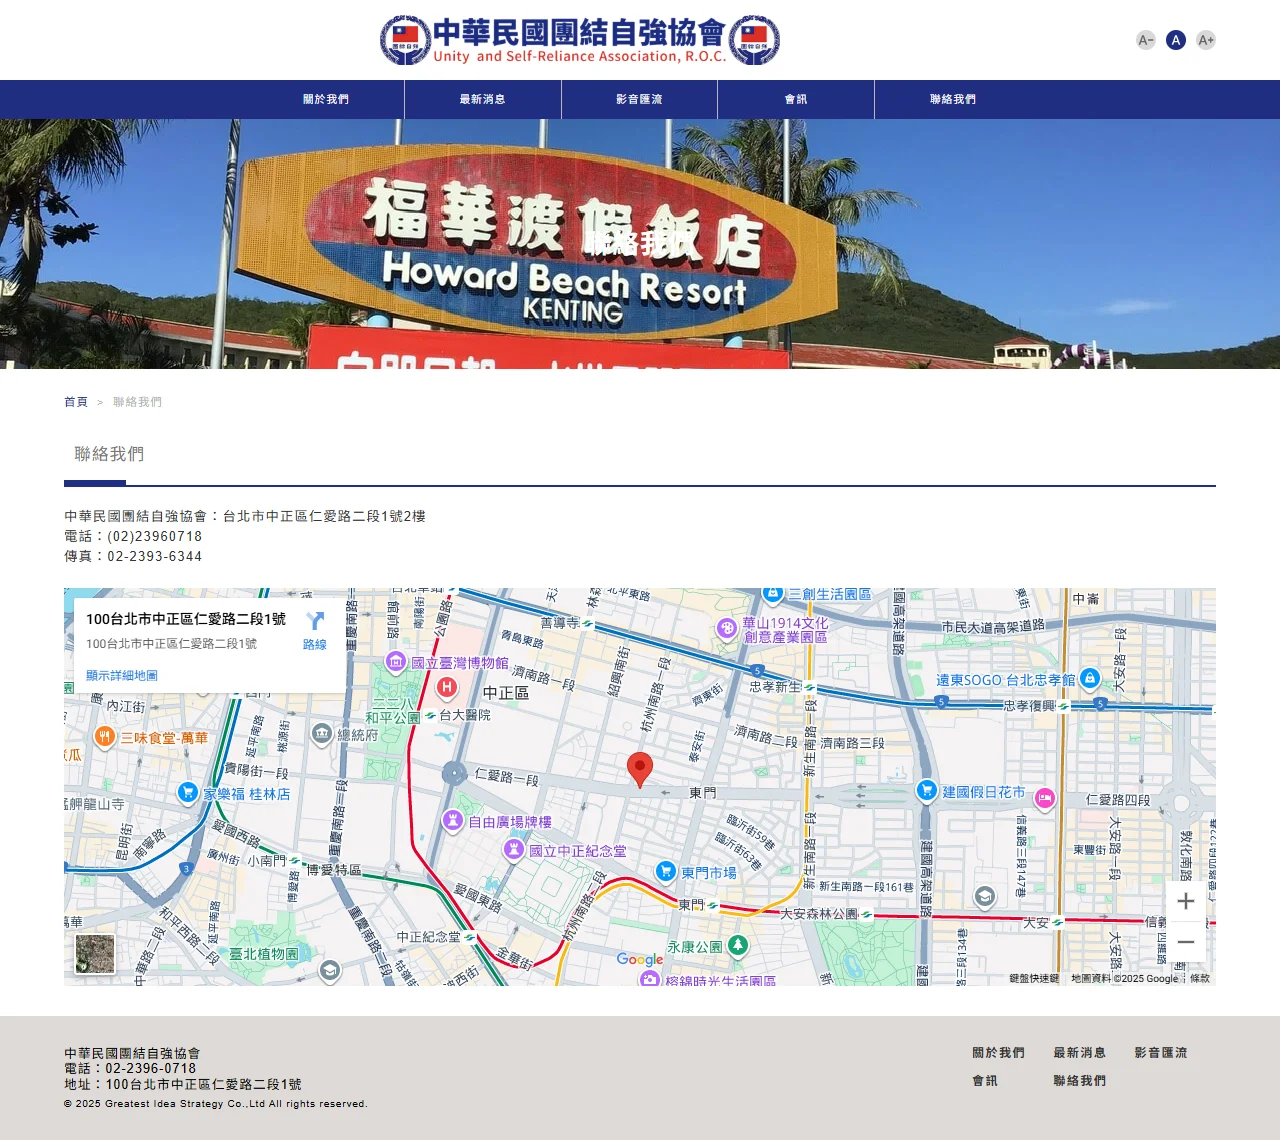Open the 影音匯流 navigation menu

pos(640,99)
